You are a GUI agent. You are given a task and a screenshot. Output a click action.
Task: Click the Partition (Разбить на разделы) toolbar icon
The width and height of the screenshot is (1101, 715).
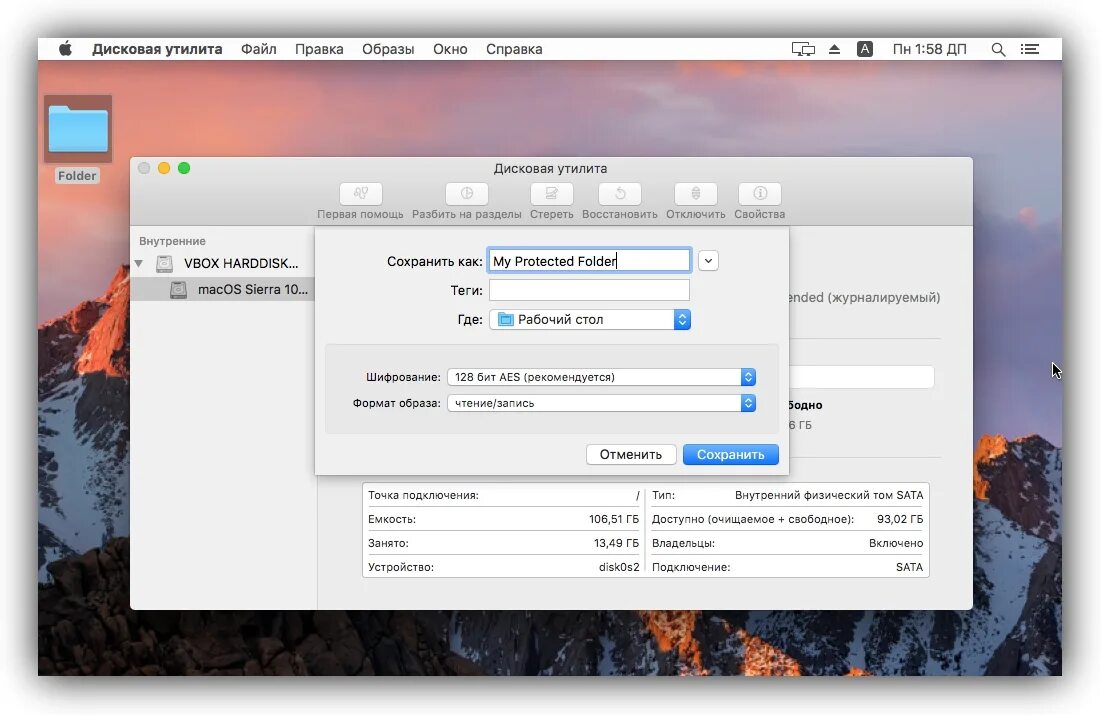[x=466, y=193]
